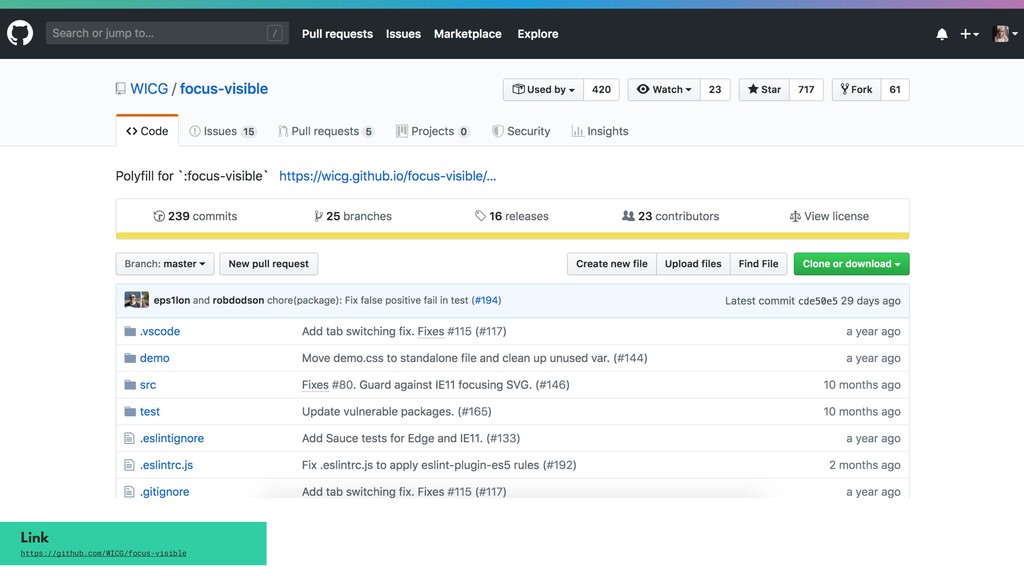Open the github.com/WICG/focus-visible slide link

[x=103, y=553]
